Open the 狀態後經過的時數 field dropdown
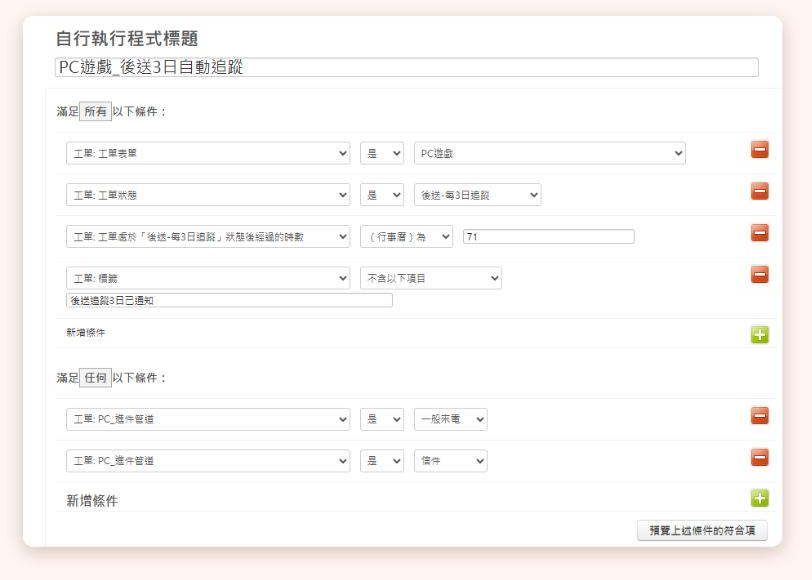812x580 pixels. click(208, 237)
